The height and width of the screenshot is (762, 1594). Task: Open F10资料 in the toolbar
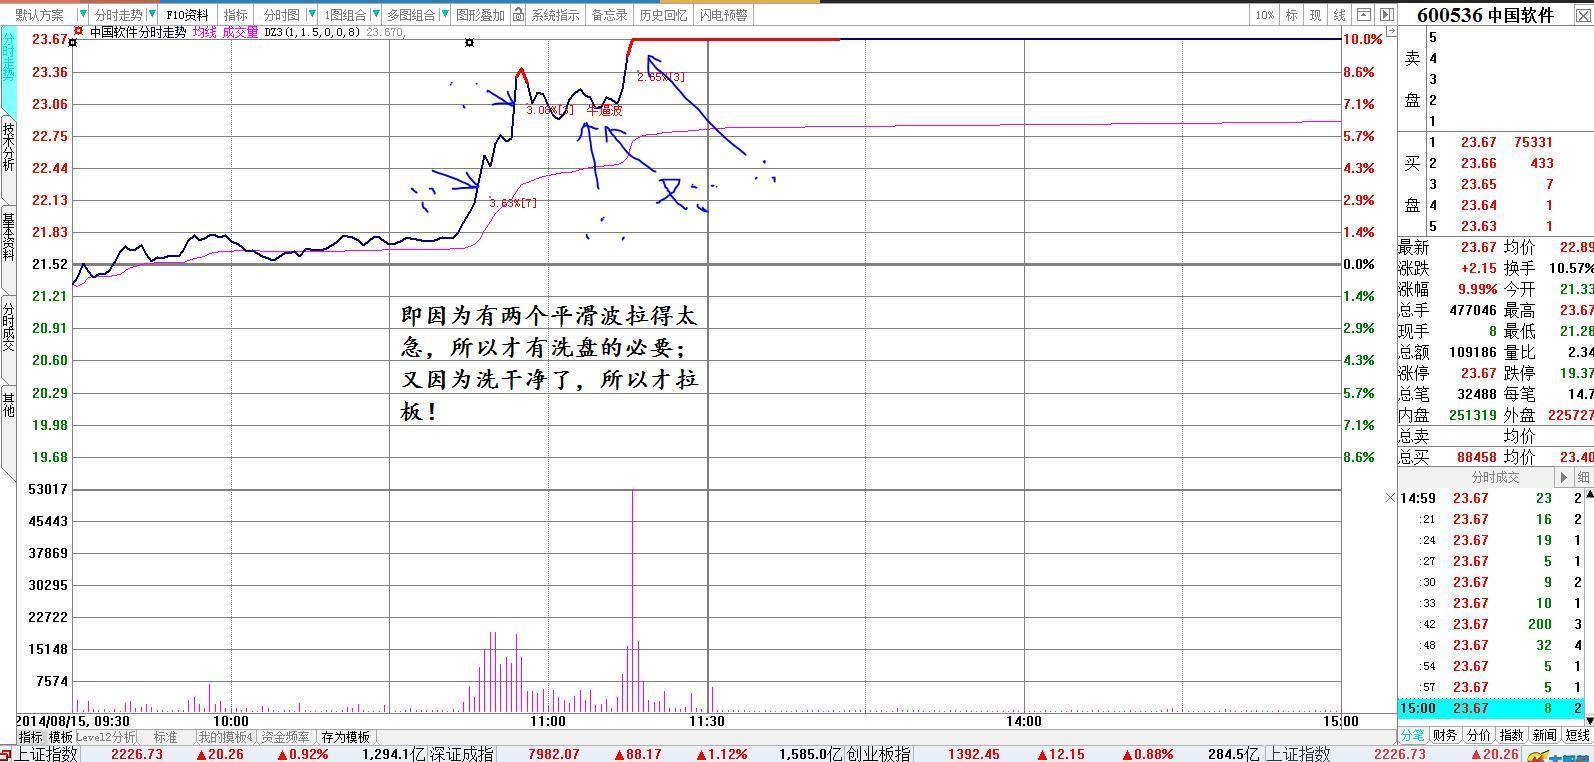coord(187,15)
